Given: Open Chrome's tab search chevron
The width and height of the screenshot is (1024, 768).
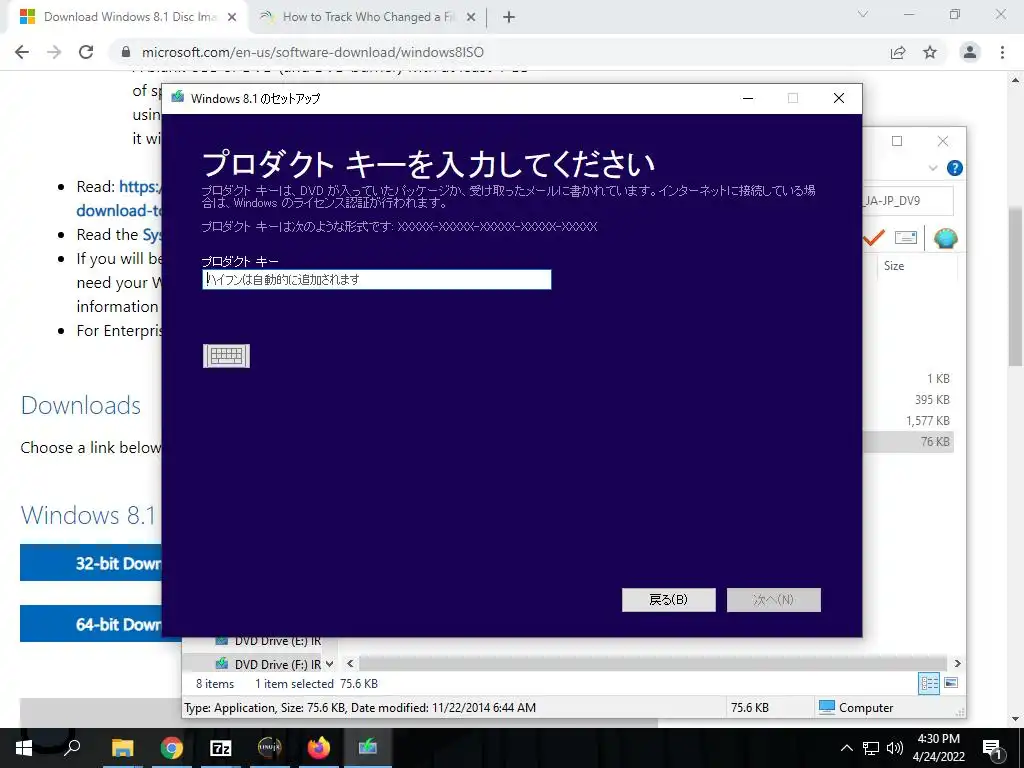Looking at the screenshot, I should [863, 14].
